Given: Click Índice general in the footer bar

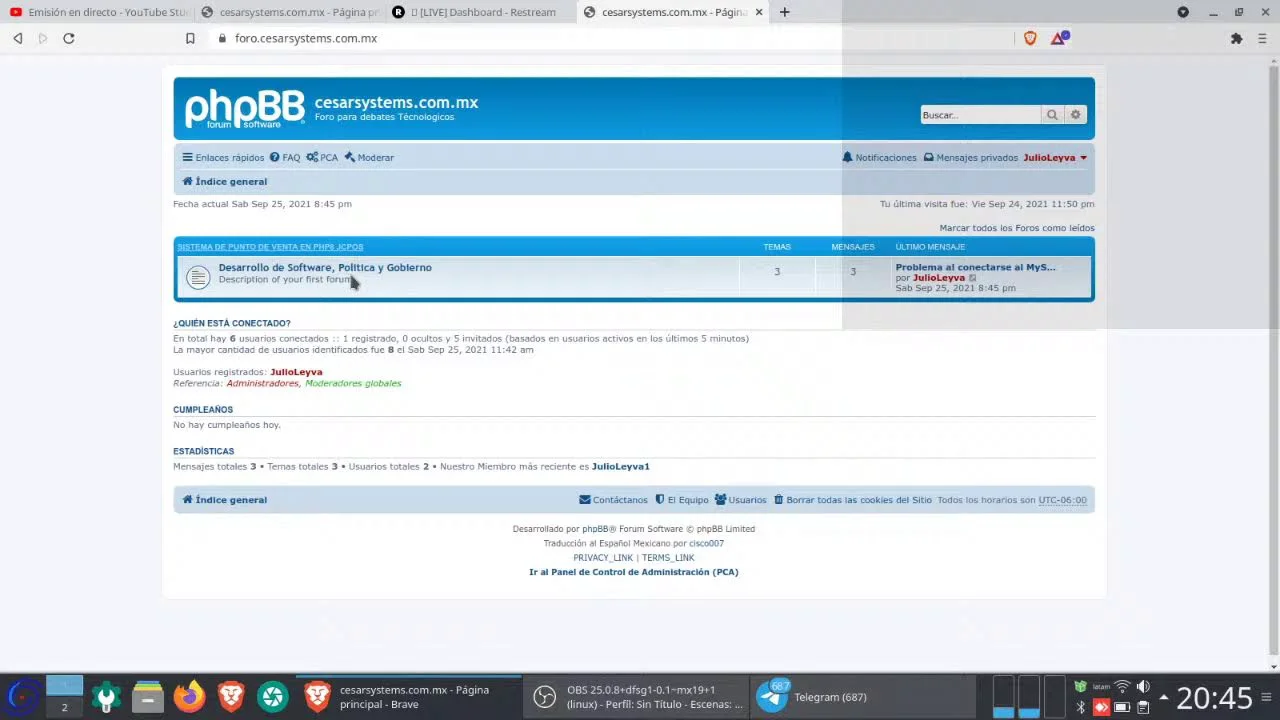Looking at the screenshot, I should 225,500.
